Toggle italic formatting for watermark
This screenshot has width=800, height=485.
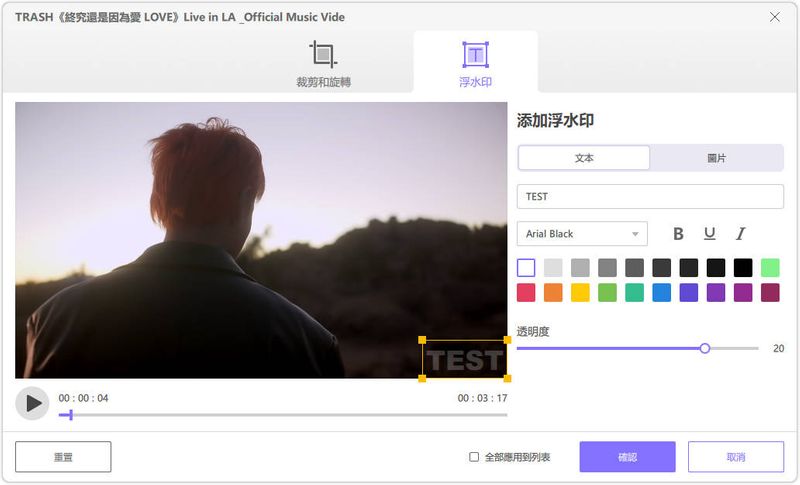click(740, 234)
